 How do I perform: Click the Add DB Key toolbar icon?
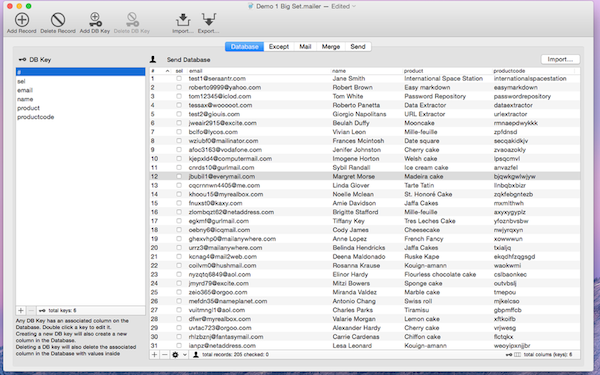click(95, 20)
